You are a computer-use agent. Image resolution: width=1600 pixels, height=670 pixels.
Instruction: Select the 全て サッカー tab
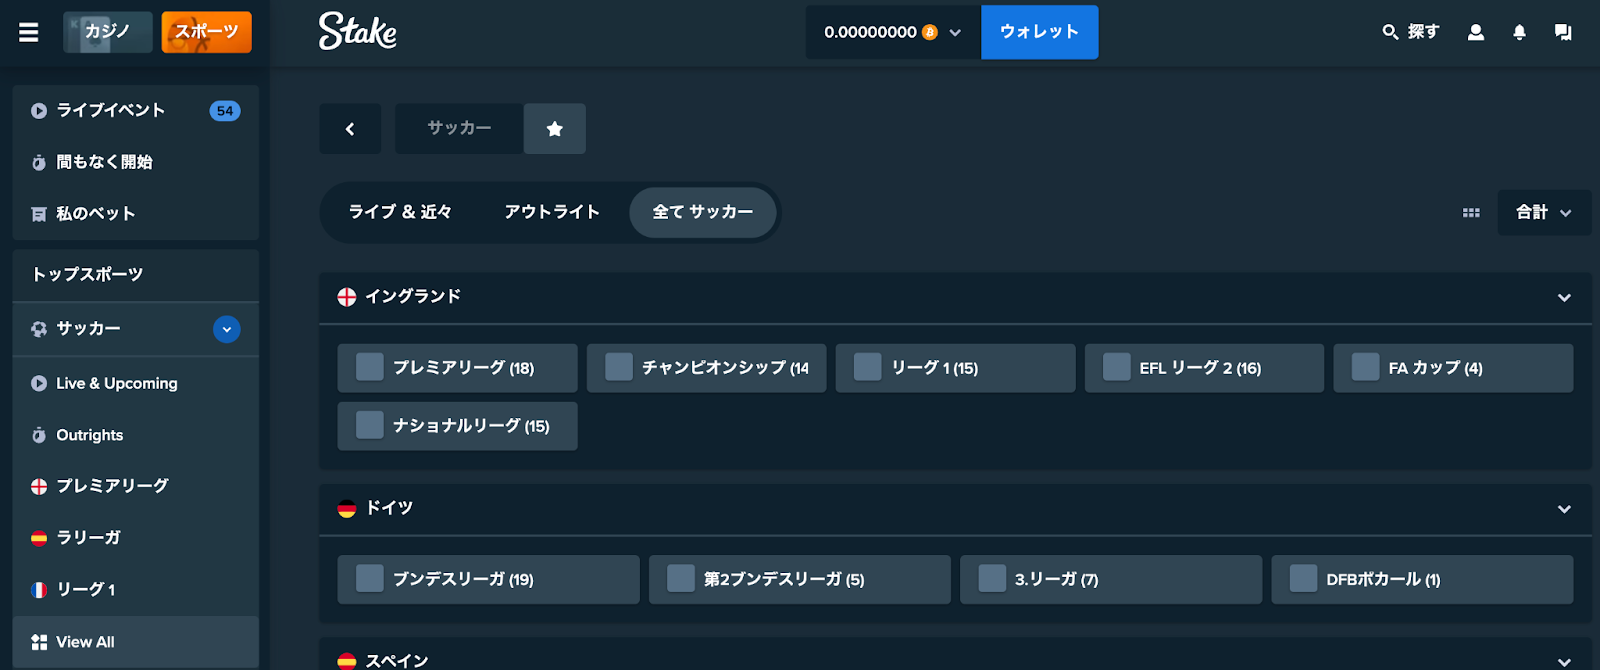(x=703, y=212)
